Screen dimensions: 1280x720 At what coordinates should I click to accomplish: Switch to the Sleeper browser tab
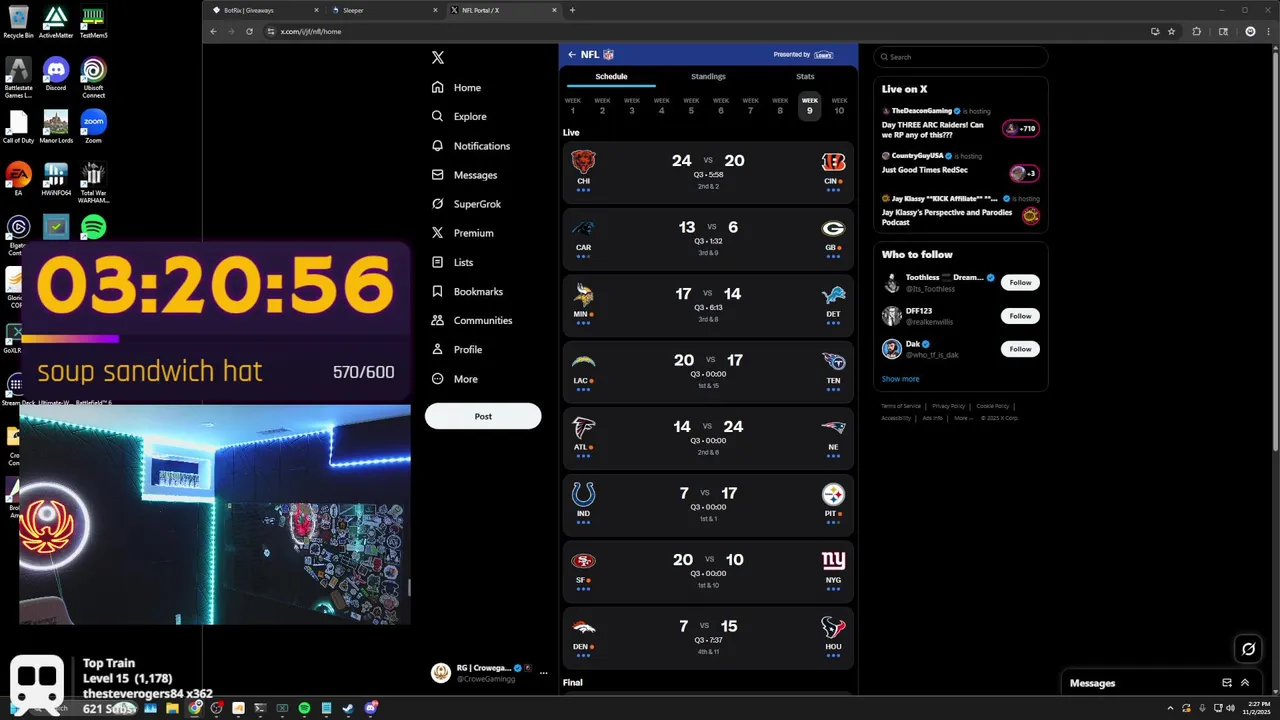point(385,10)
